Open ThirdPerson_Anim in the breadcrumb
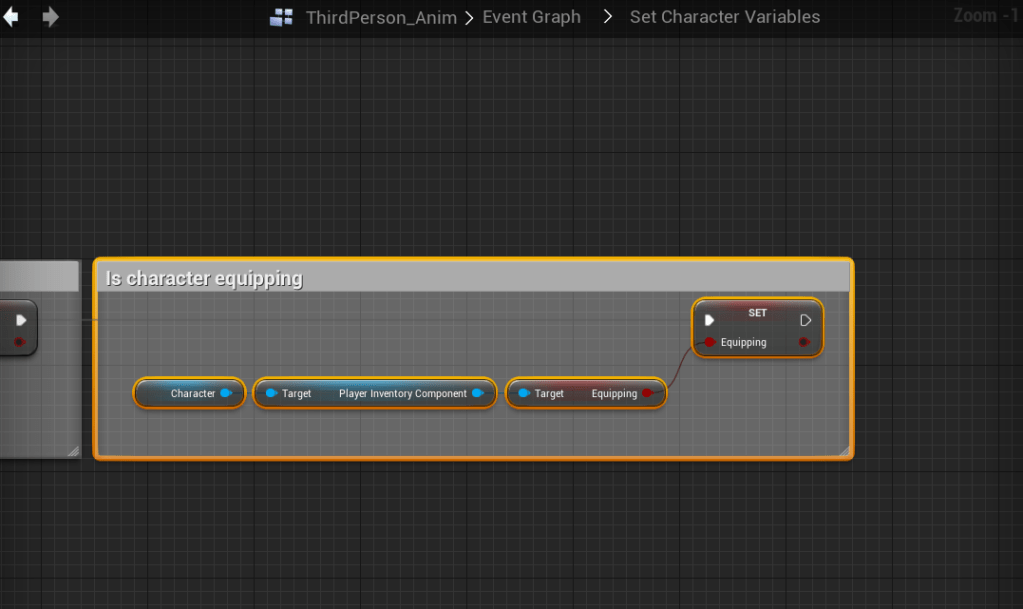This screenshot has height=609, width=1023. coord(380,17)
